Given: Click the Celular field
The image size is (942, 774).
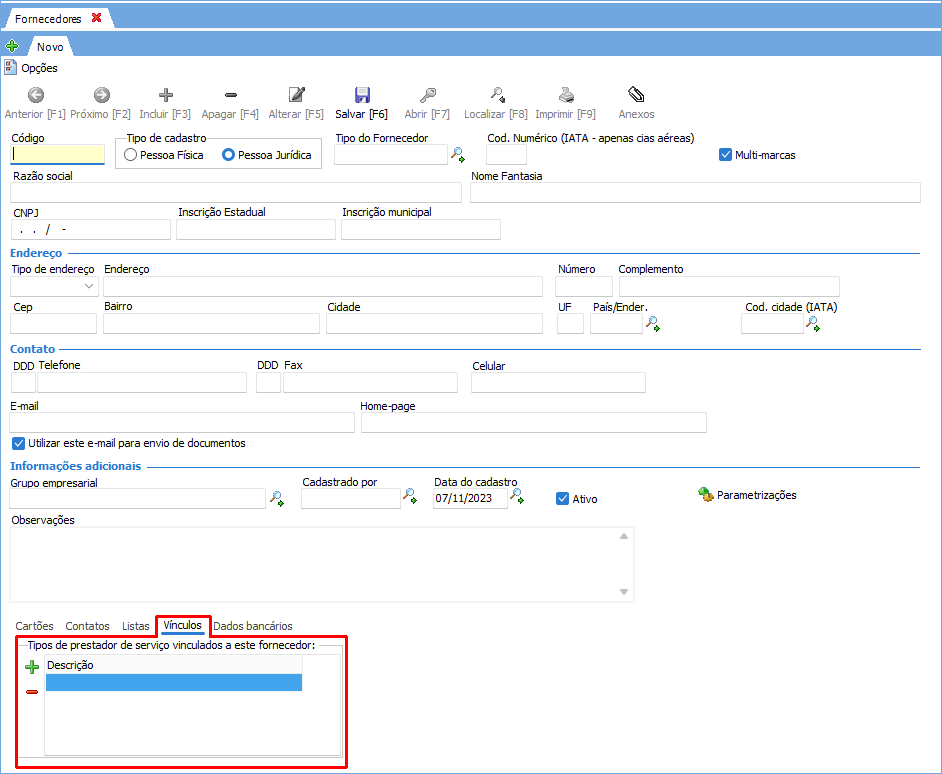Looking at the screenshot, I should click(x=558, y=382).
